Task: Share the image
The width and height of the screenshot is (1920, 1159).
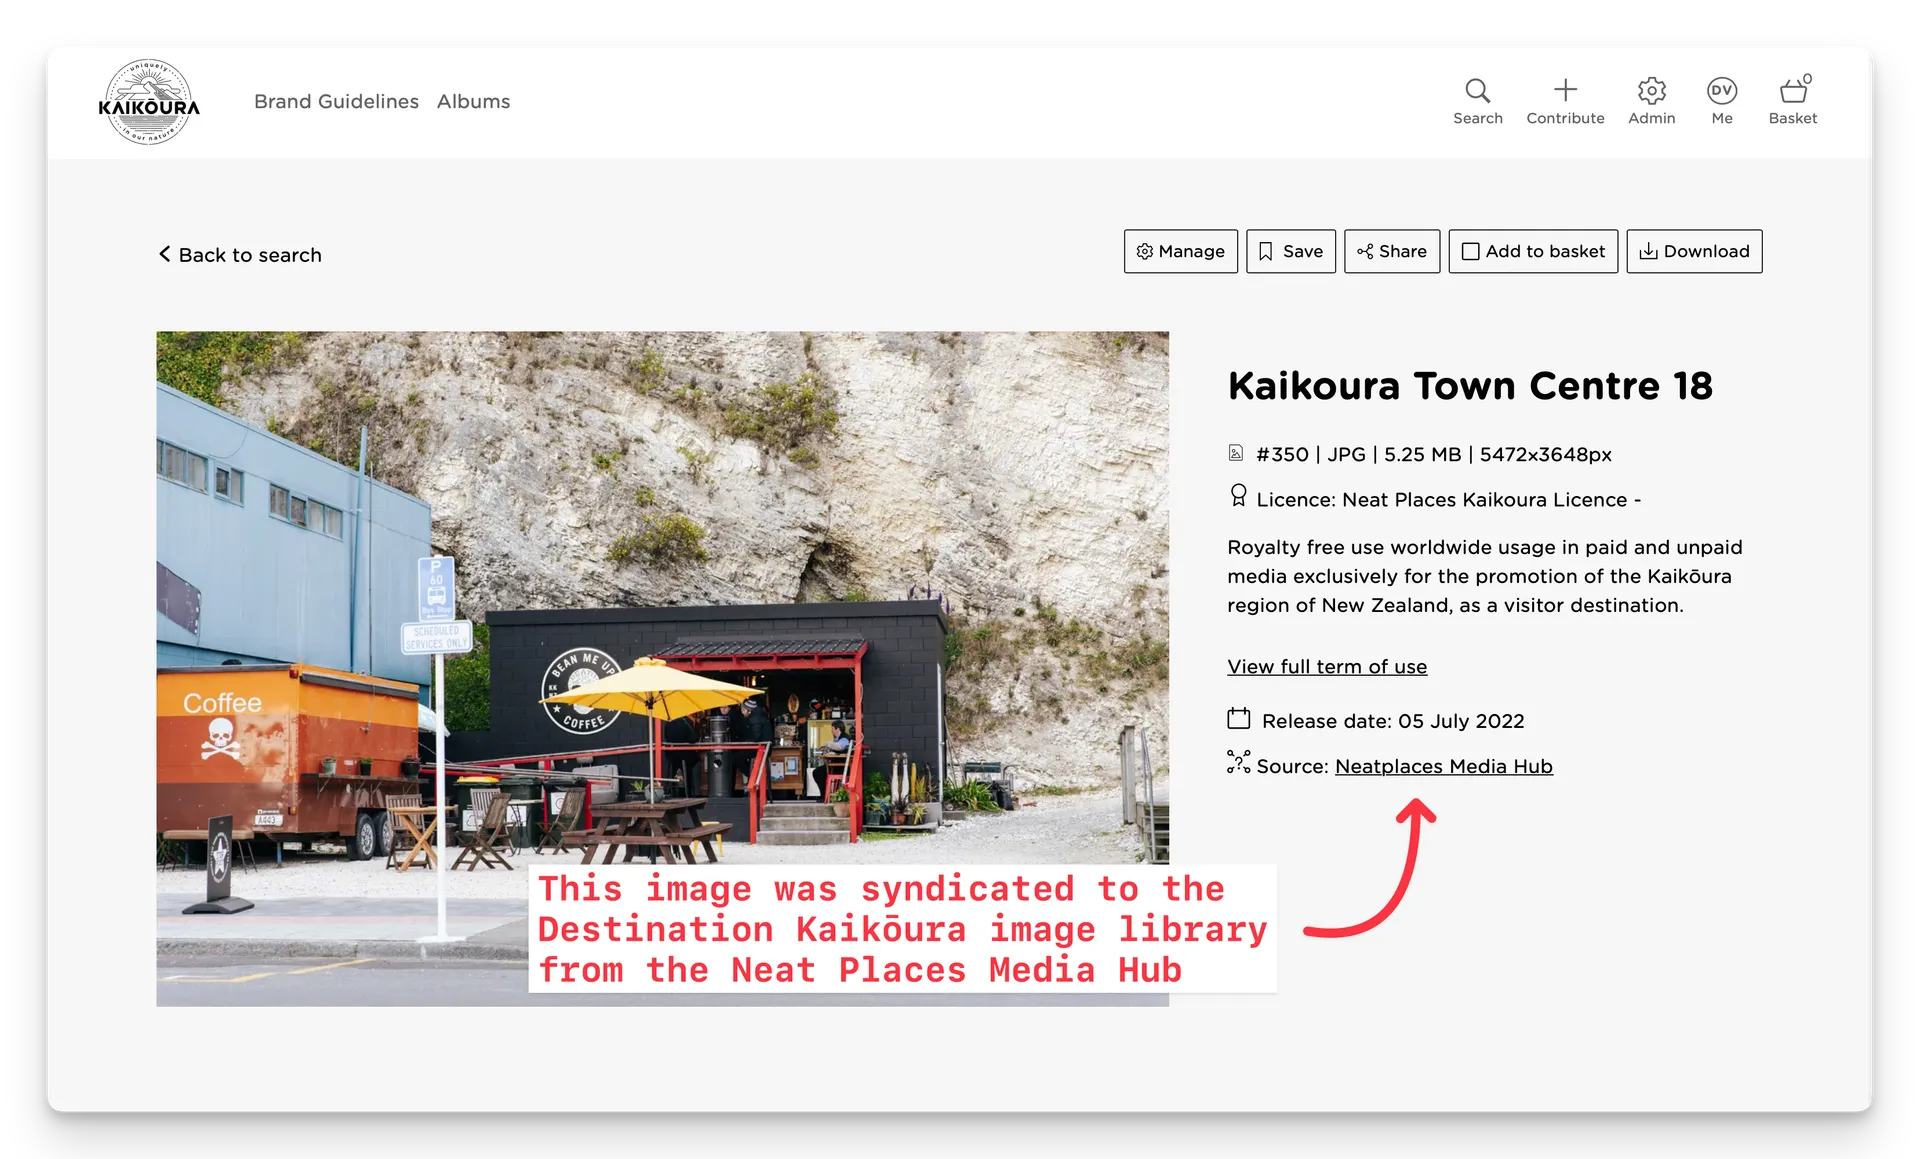Action: pyautogui.click(x=1391, y=251)
